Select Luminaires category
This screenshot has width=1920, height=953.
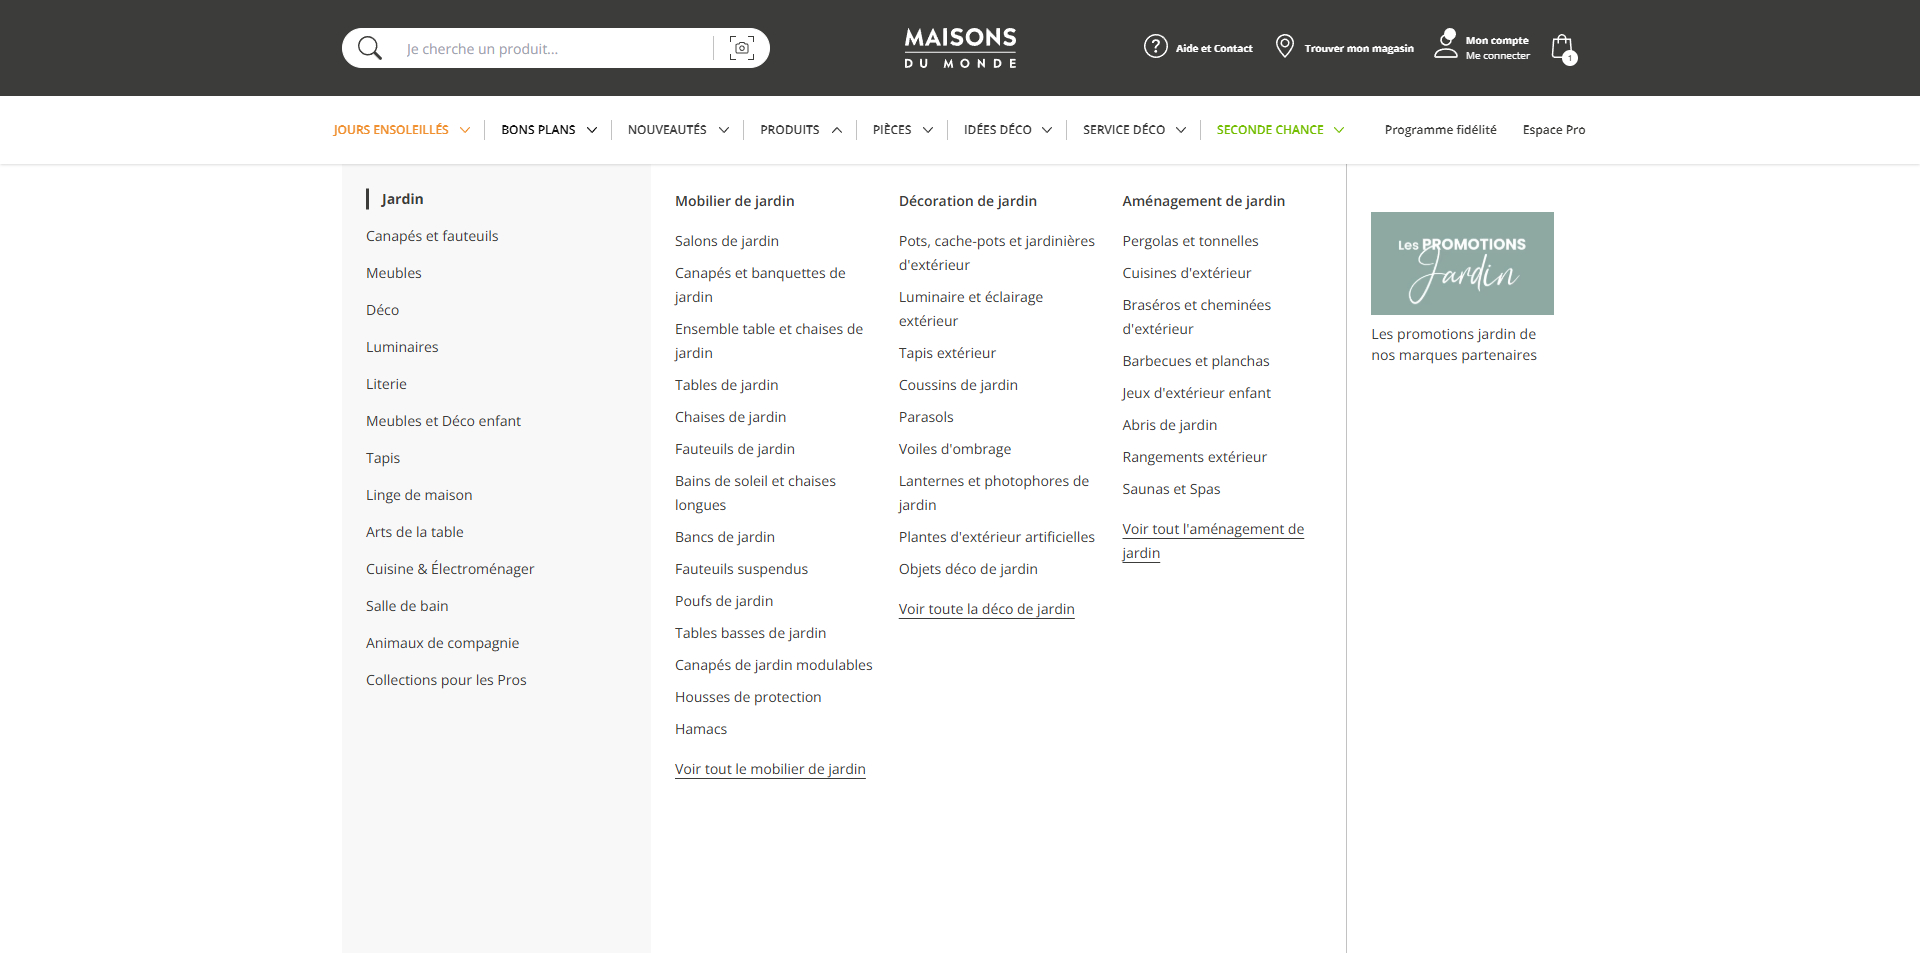[402, 347]
